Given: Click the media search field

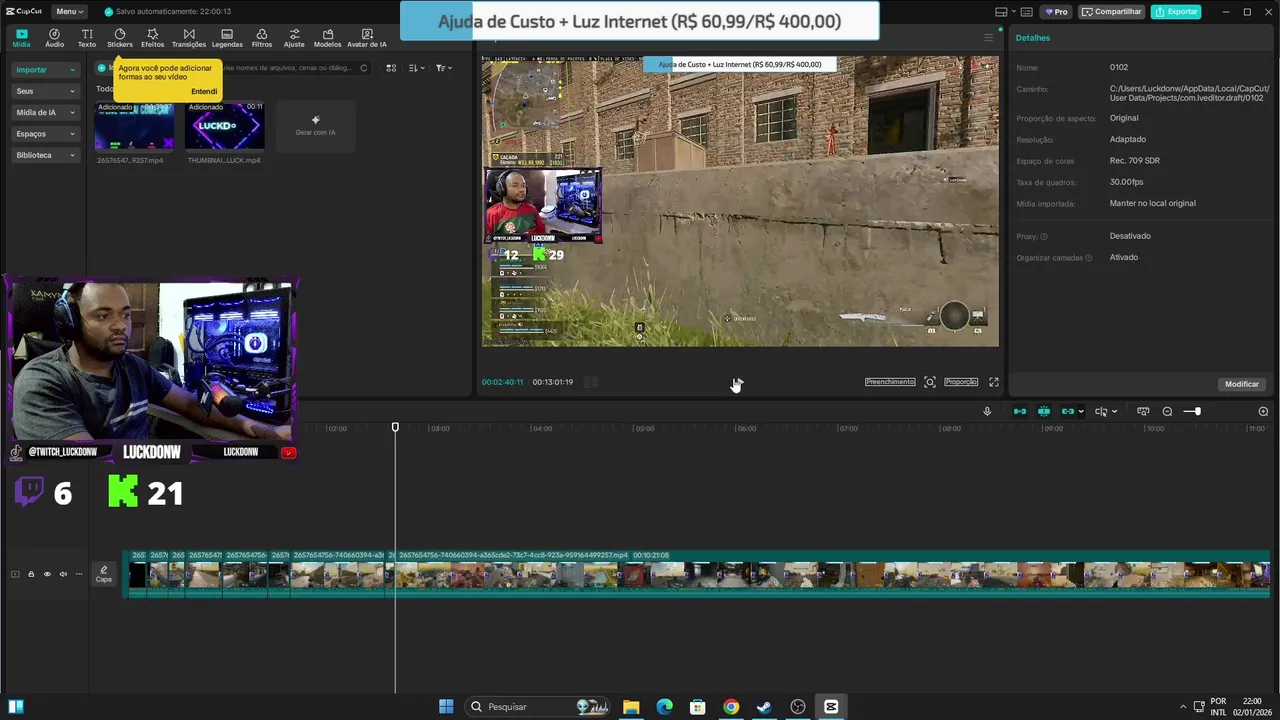Looking at the screenshot, I should coord(290,68).
